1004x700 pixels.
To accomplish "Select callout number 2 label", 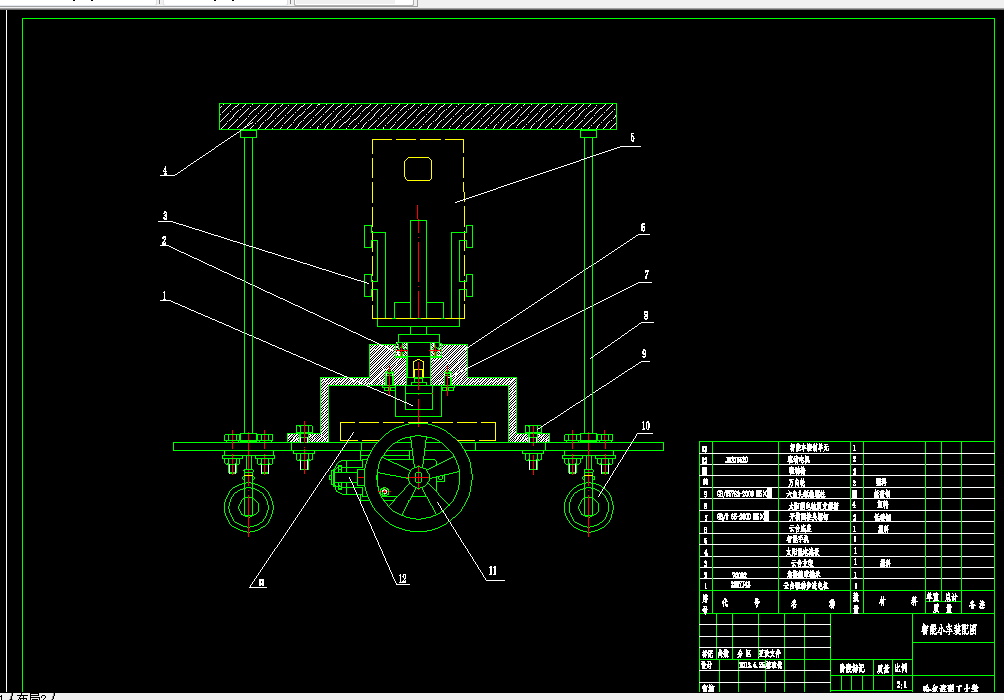I will [164, 241].
